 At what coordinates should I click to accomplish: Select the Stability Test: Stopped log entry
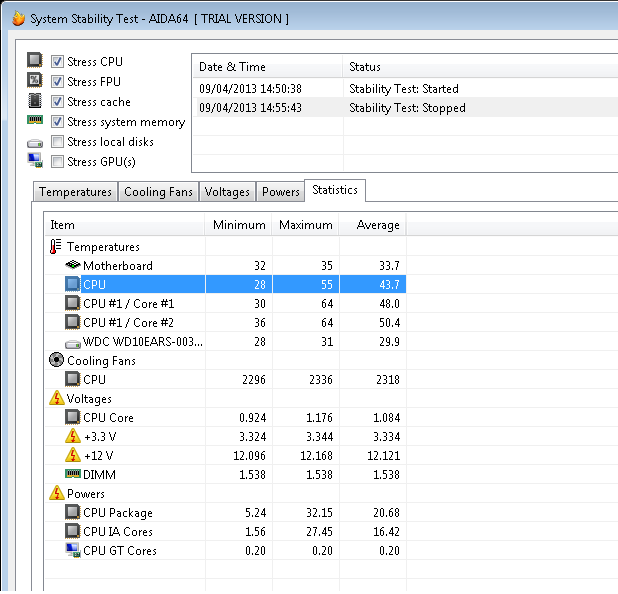tap(407, 108)
